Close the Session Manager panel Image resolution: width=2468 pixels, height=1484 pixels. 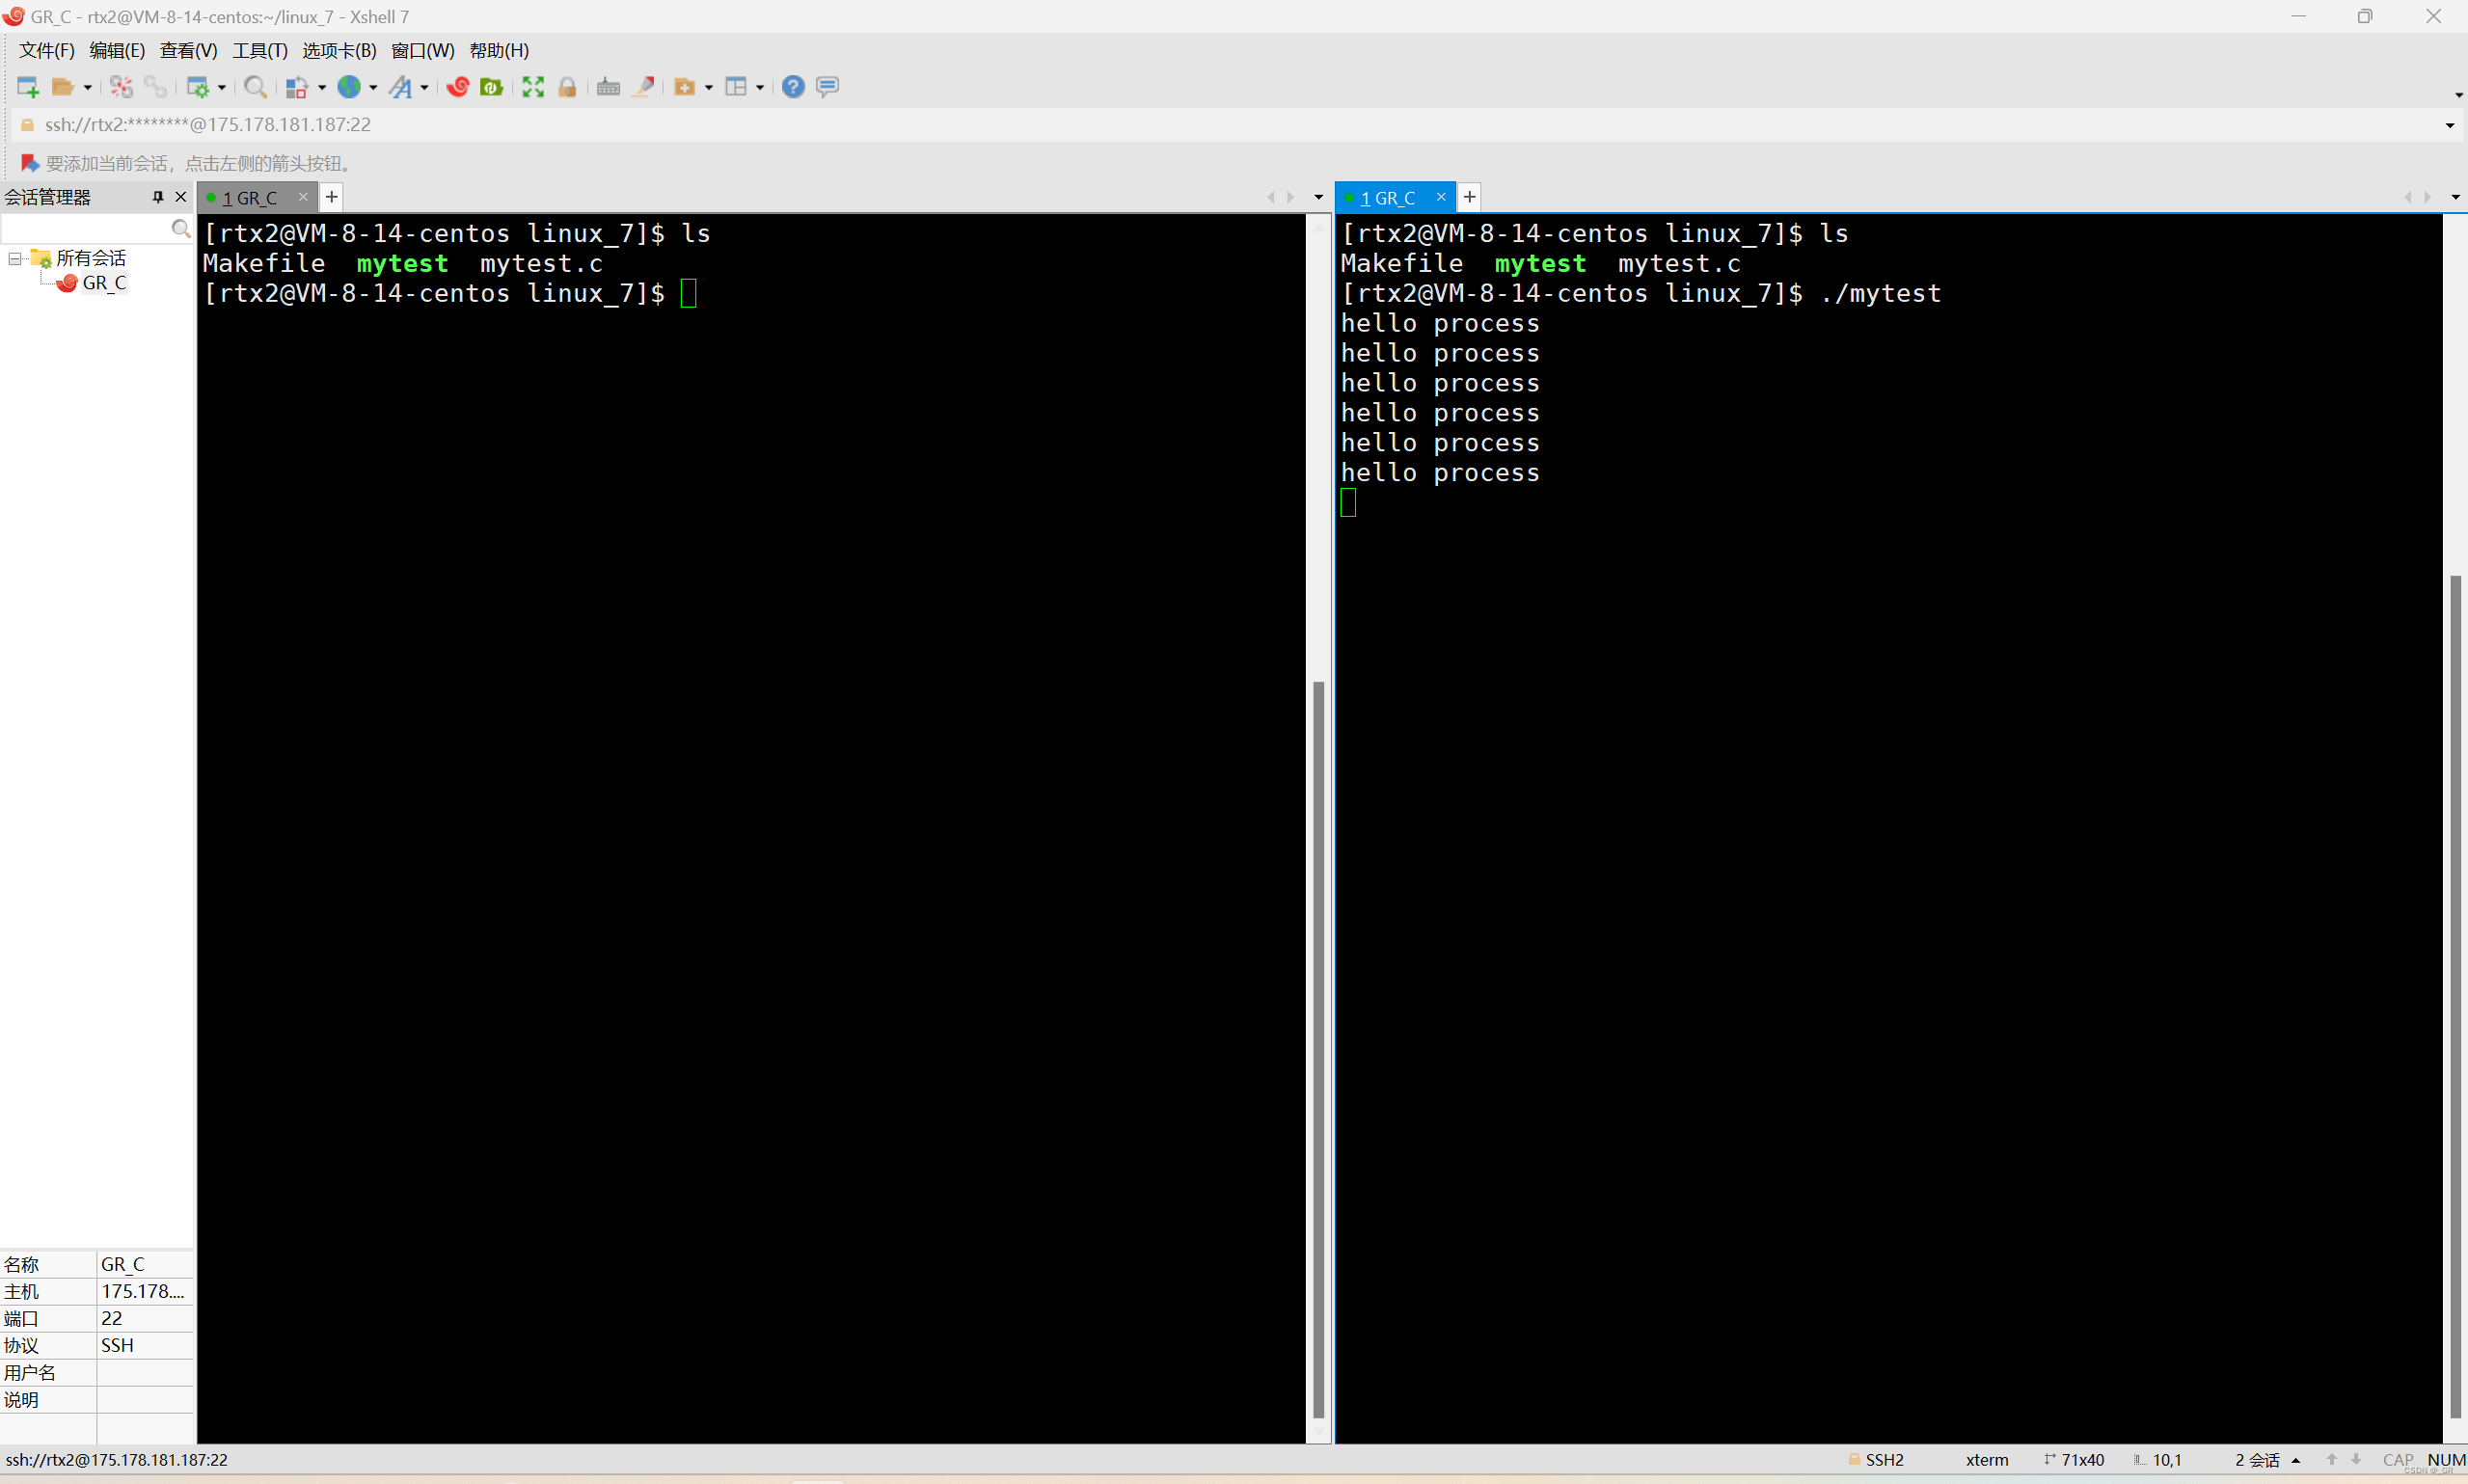tap(181, 197)
